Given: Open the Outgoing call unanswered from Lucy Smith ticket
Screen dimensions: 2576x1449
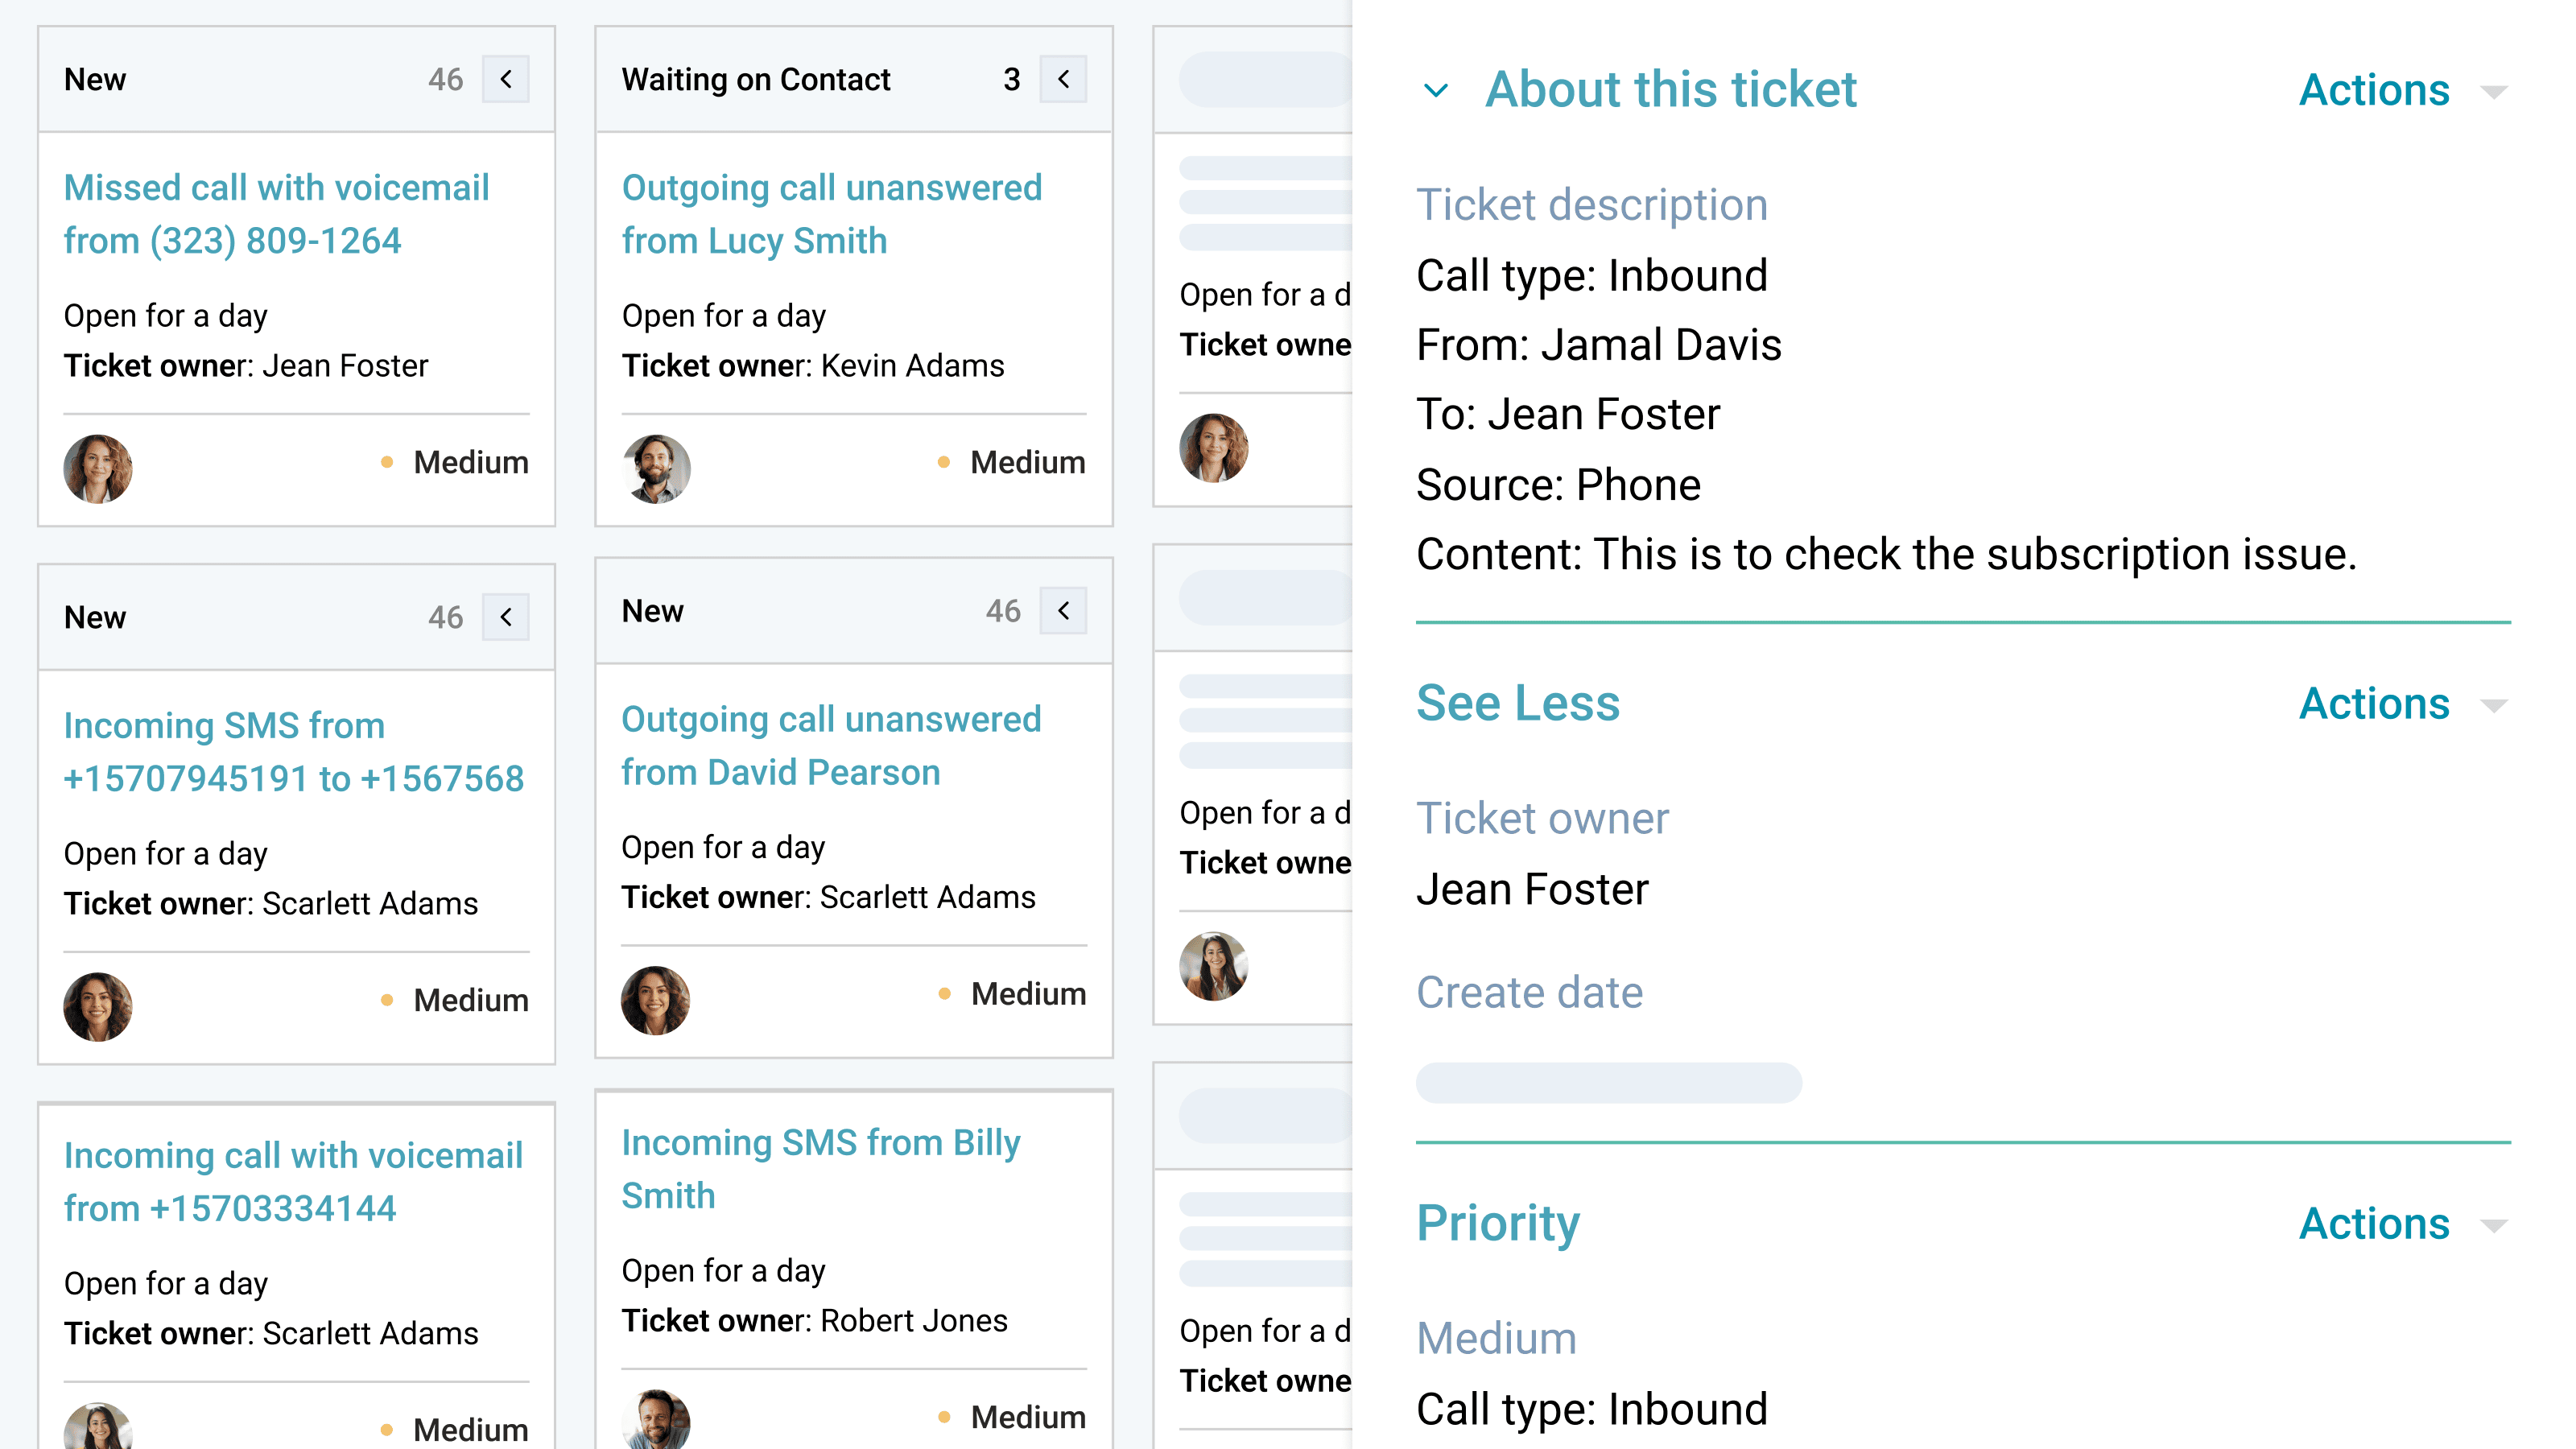Looking at the screenshot, I should click(x=832, y=213).
